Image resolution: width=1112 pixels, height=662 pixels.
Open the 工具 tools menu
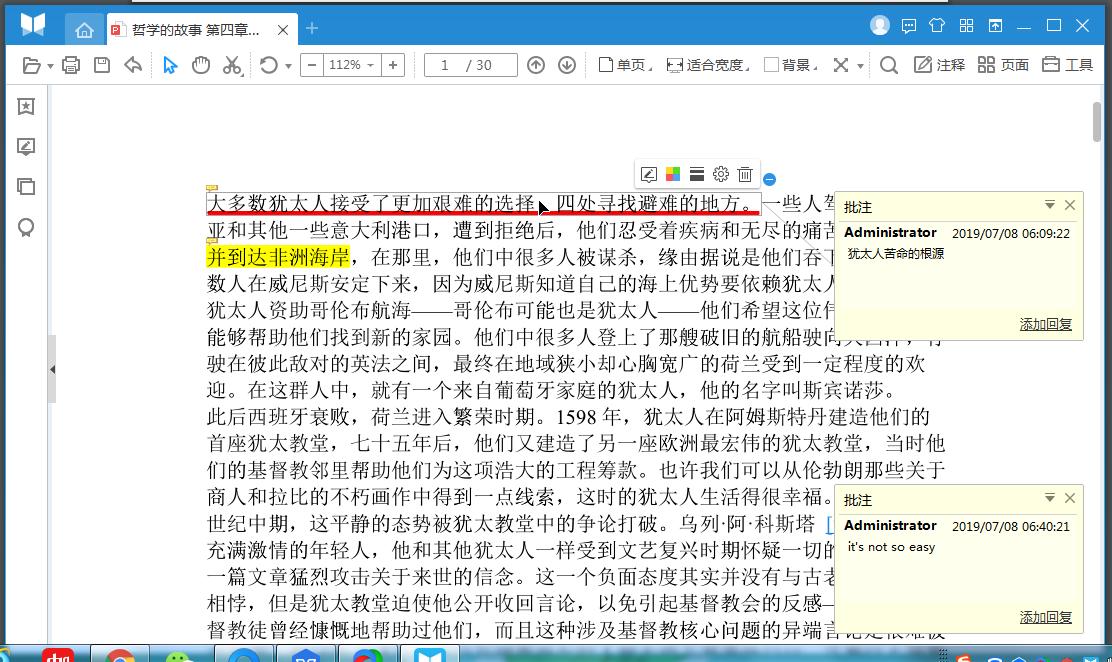pyautogui.click(x=1067, y=65)
